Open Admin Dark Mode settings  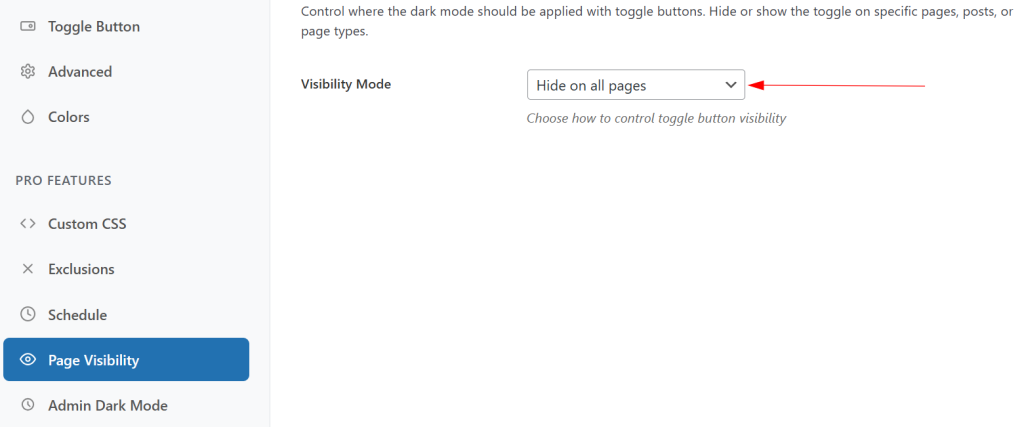pos(107,406)
